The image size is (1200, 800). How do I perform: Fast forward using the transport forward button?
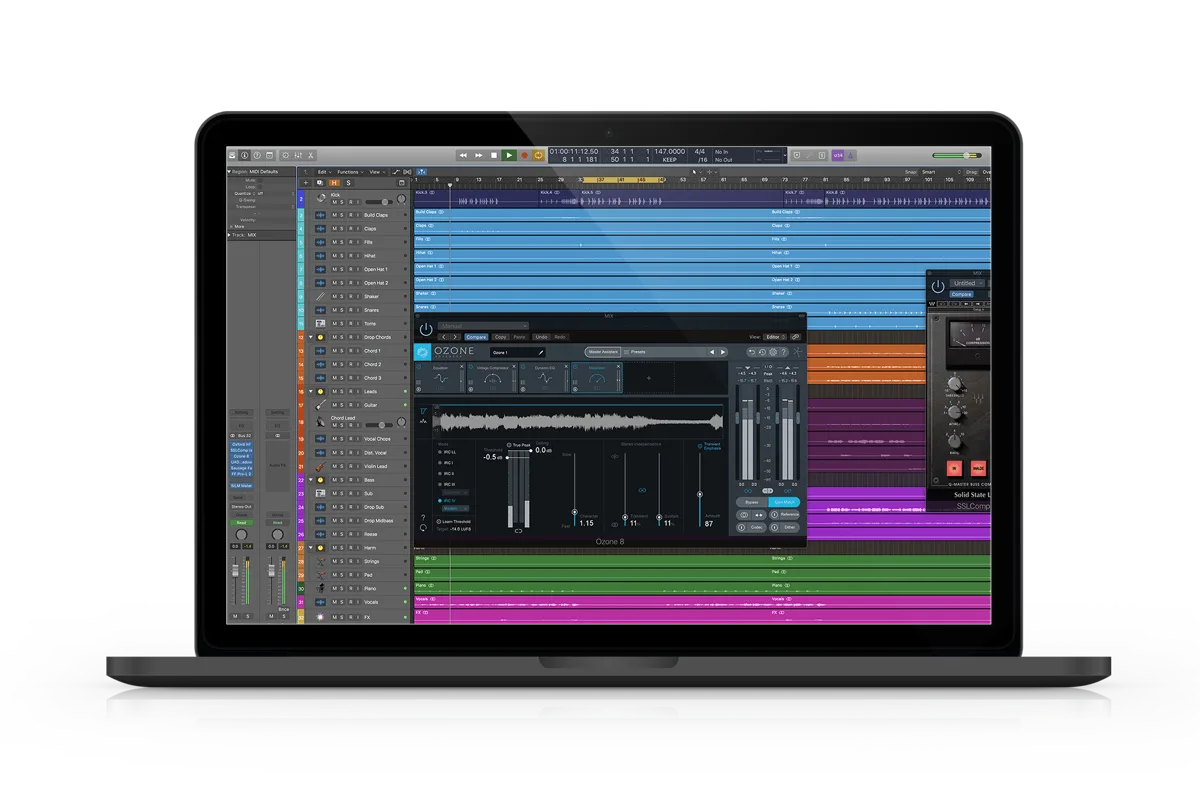(x=478, y=155)
